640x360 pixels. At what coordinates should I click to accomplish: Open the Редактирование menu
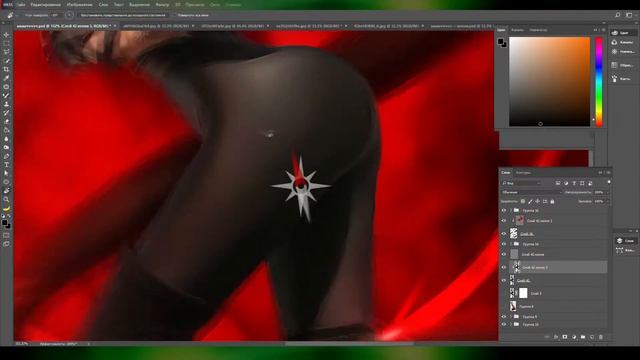tap(45, 5)
